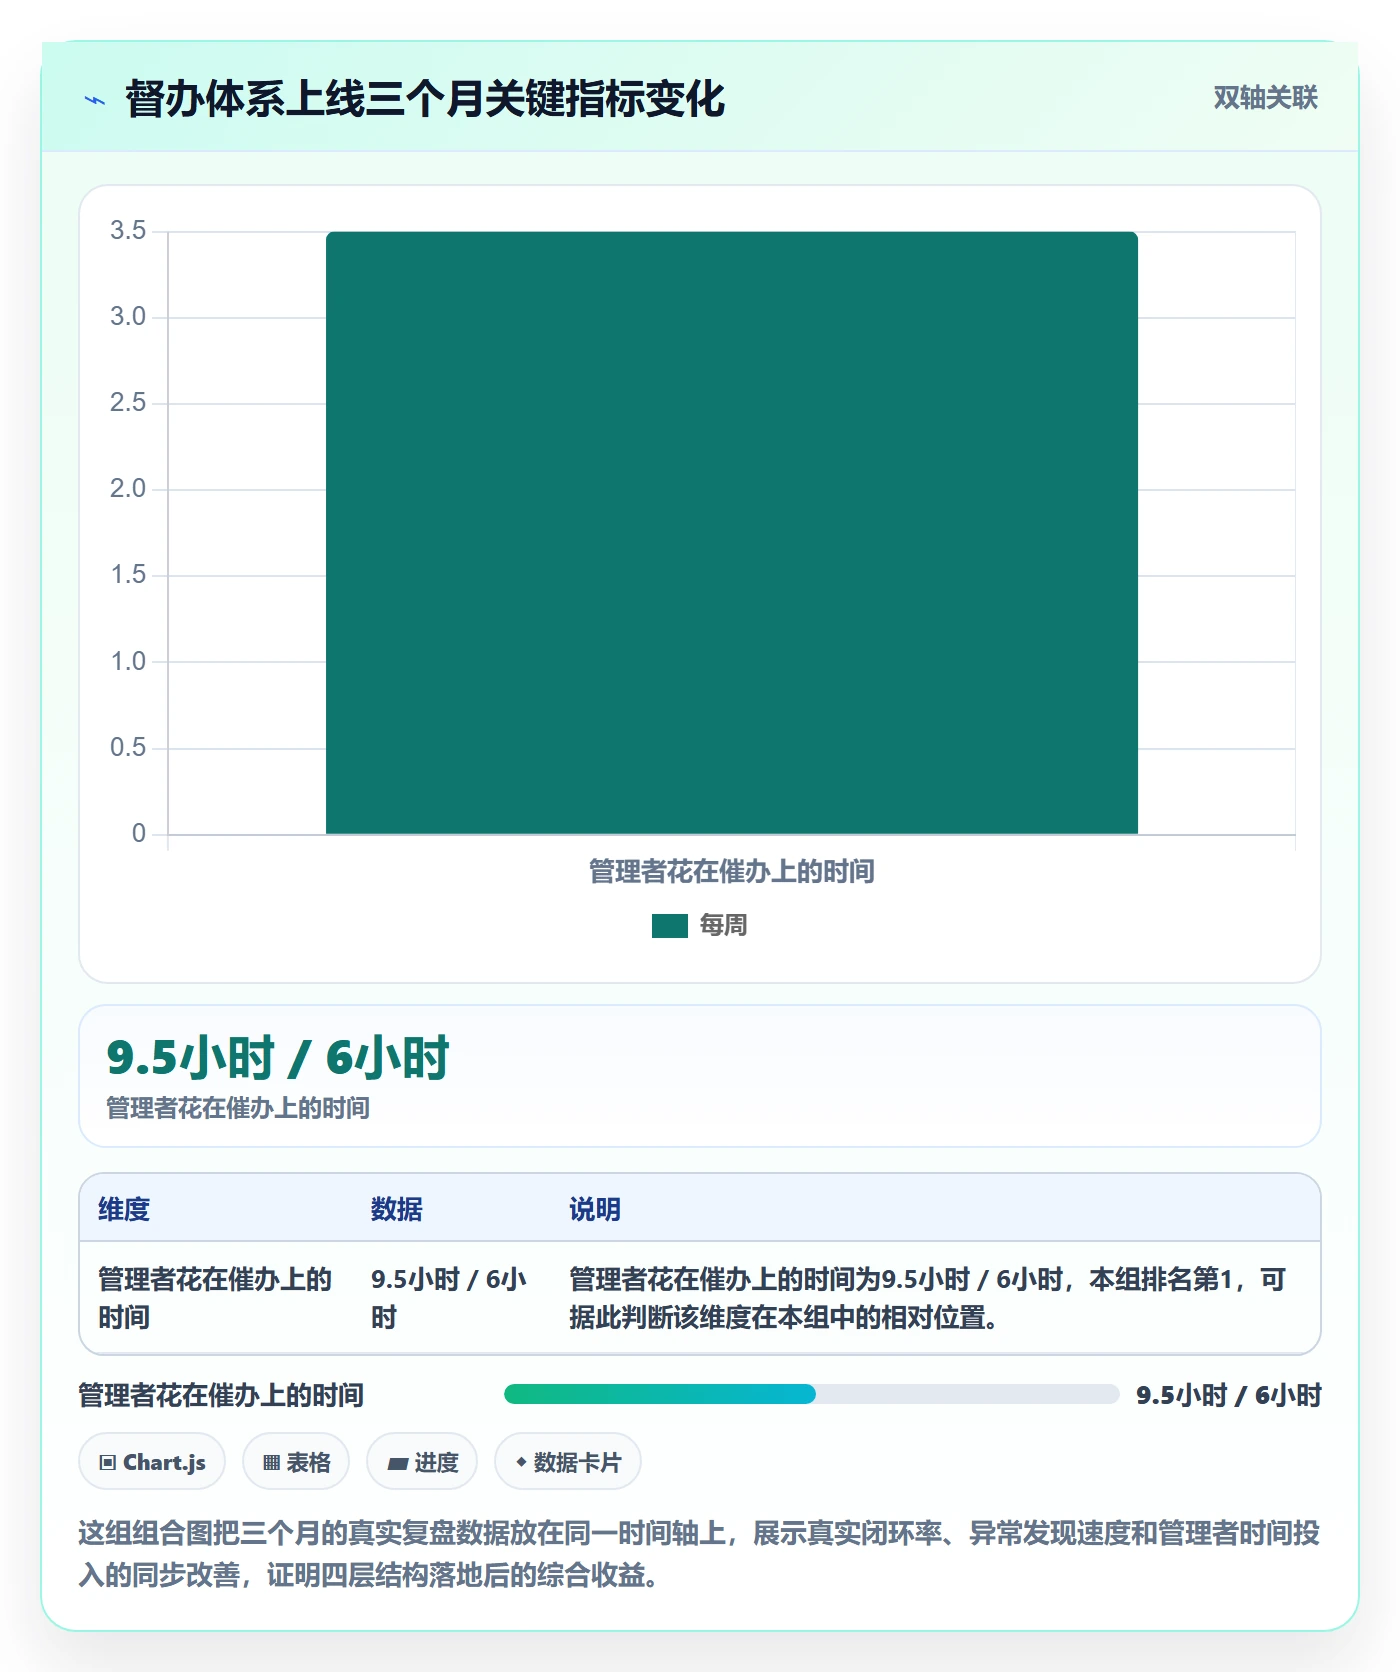This screenshot has width=1400, height=1672.
Task: Click the large 9.5小时 / 6小时 card value
Action: 278,1058
